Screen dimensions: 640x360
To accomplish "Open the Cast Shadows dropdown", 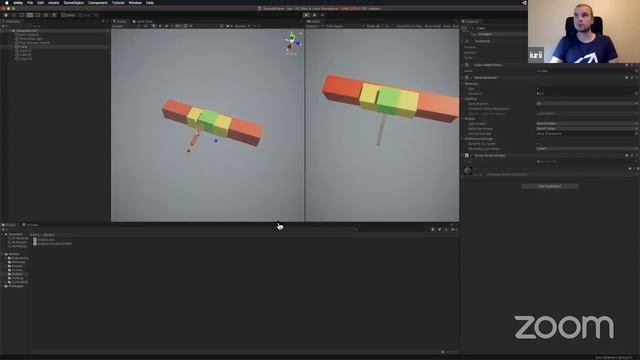I will coord(587,104).
